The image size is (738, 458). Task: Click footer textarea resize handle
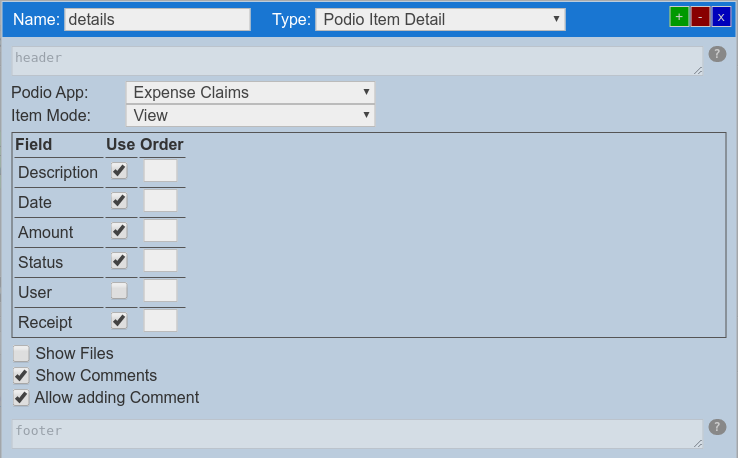point(698,443)
